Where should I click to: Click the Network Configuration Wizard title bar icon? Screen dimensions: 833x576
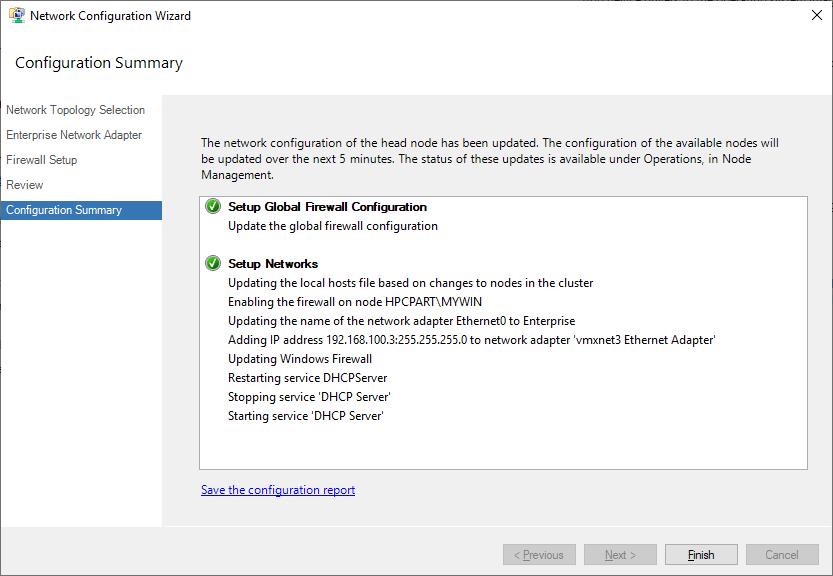click(15, 15)
